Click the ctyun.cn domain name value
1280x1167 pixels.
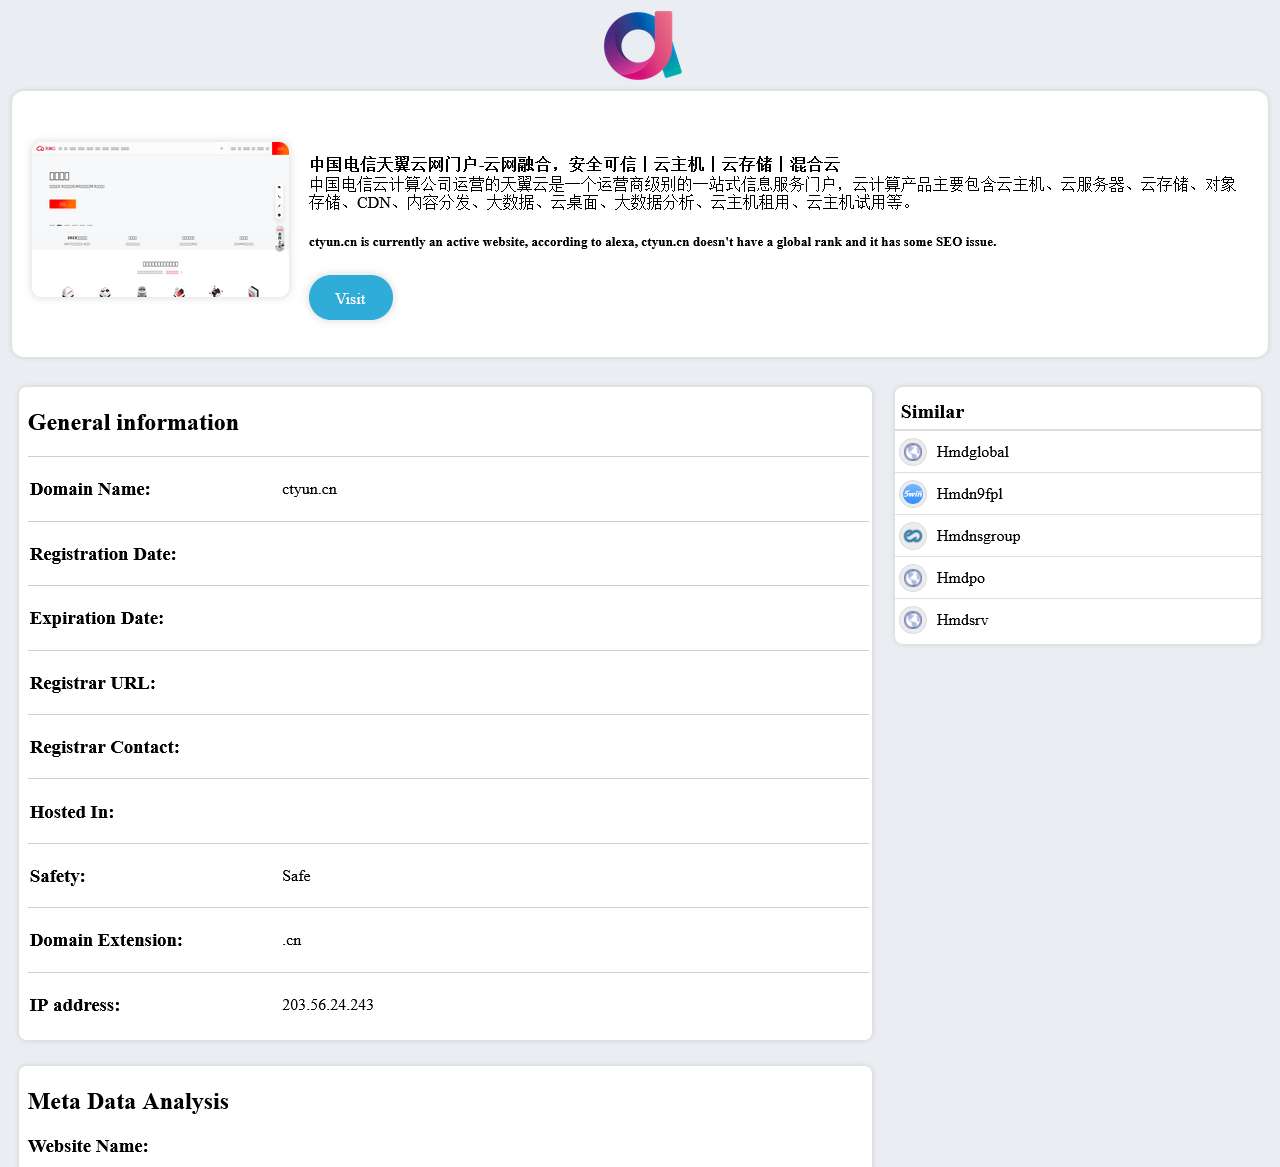coord(309,489)
